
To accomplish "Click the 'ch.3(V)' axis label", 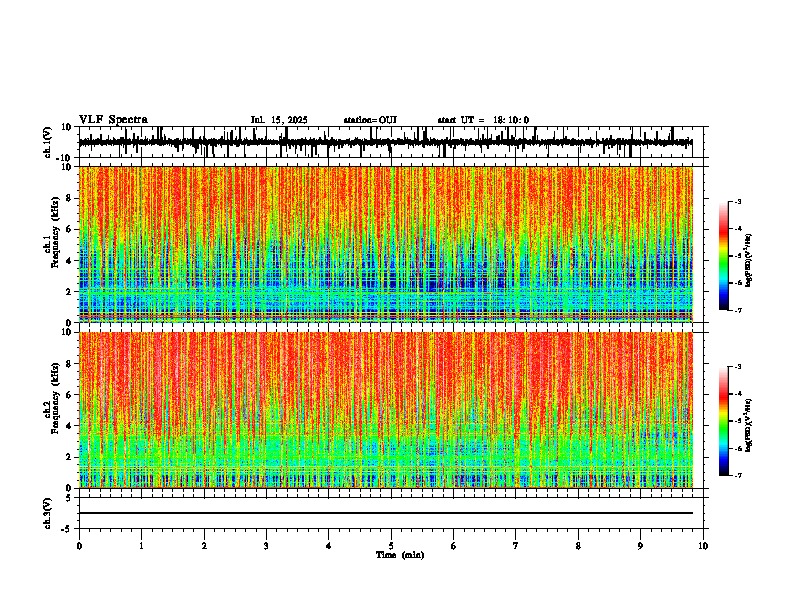I will [x=47, y=513].
